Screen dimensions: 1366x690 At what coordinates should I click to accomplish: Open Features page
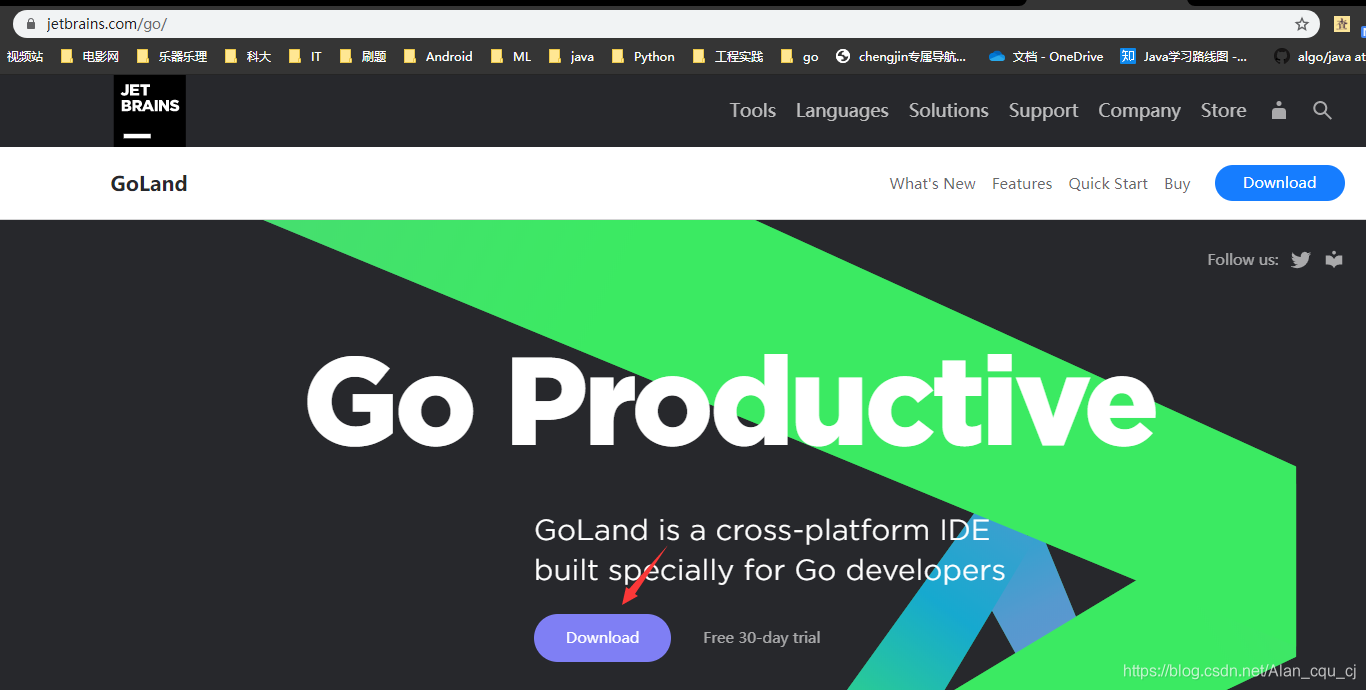(1022, 184)
